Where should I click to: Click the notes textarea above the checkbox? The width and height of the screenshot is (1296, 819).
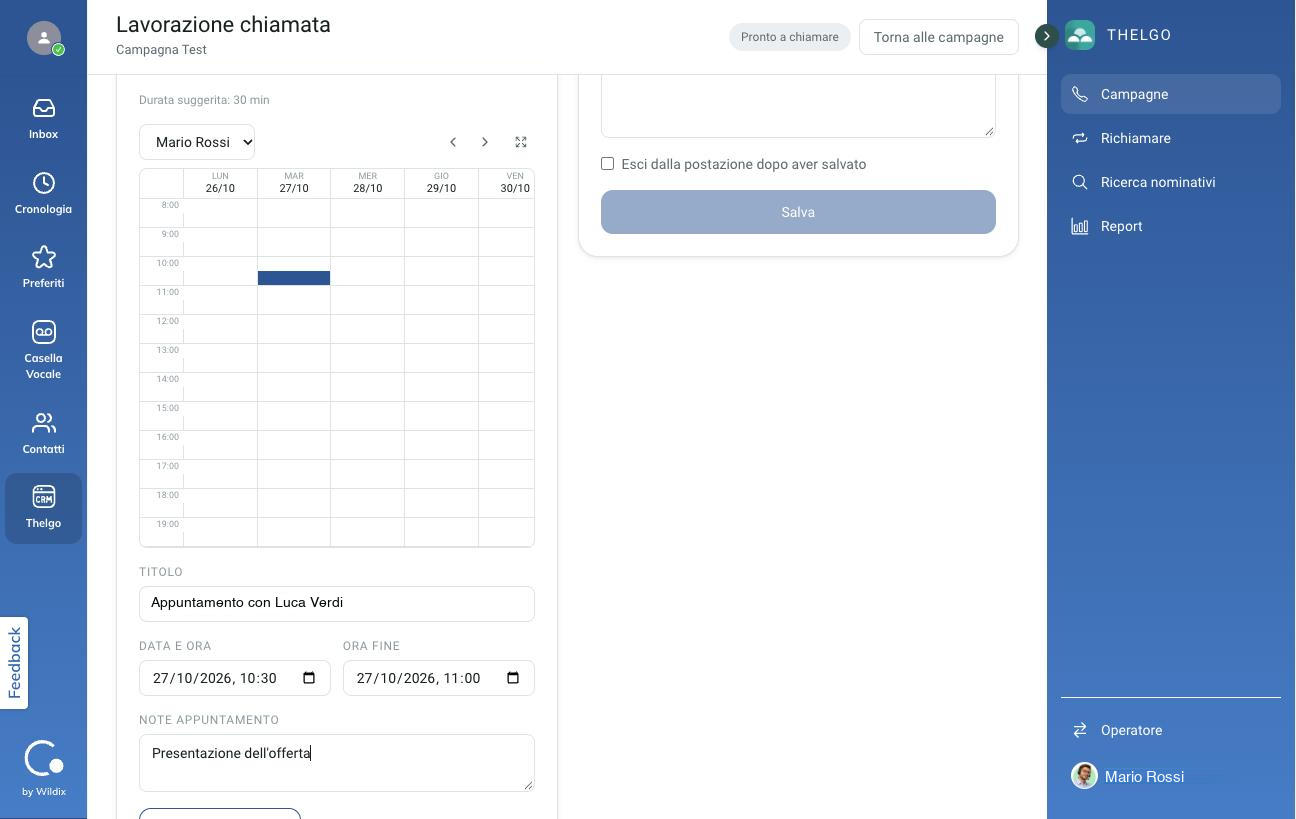798,106
